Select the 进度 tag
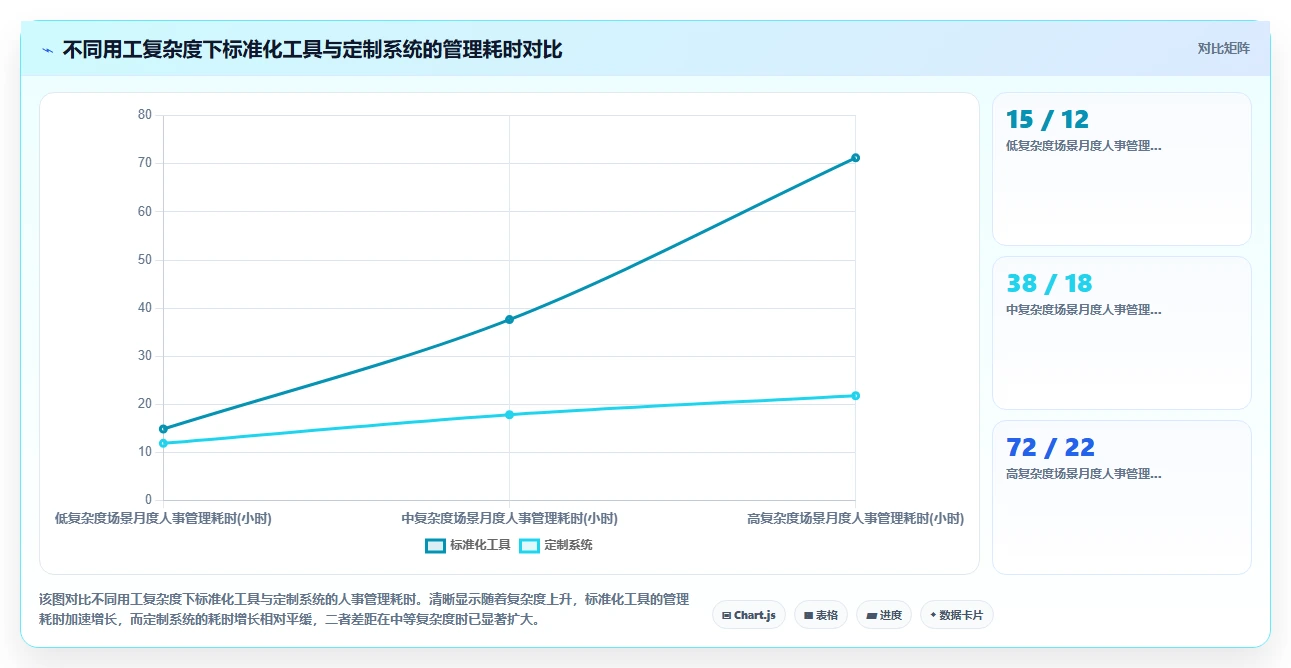This screenshot has height=668, width=1291. point(884,615)
